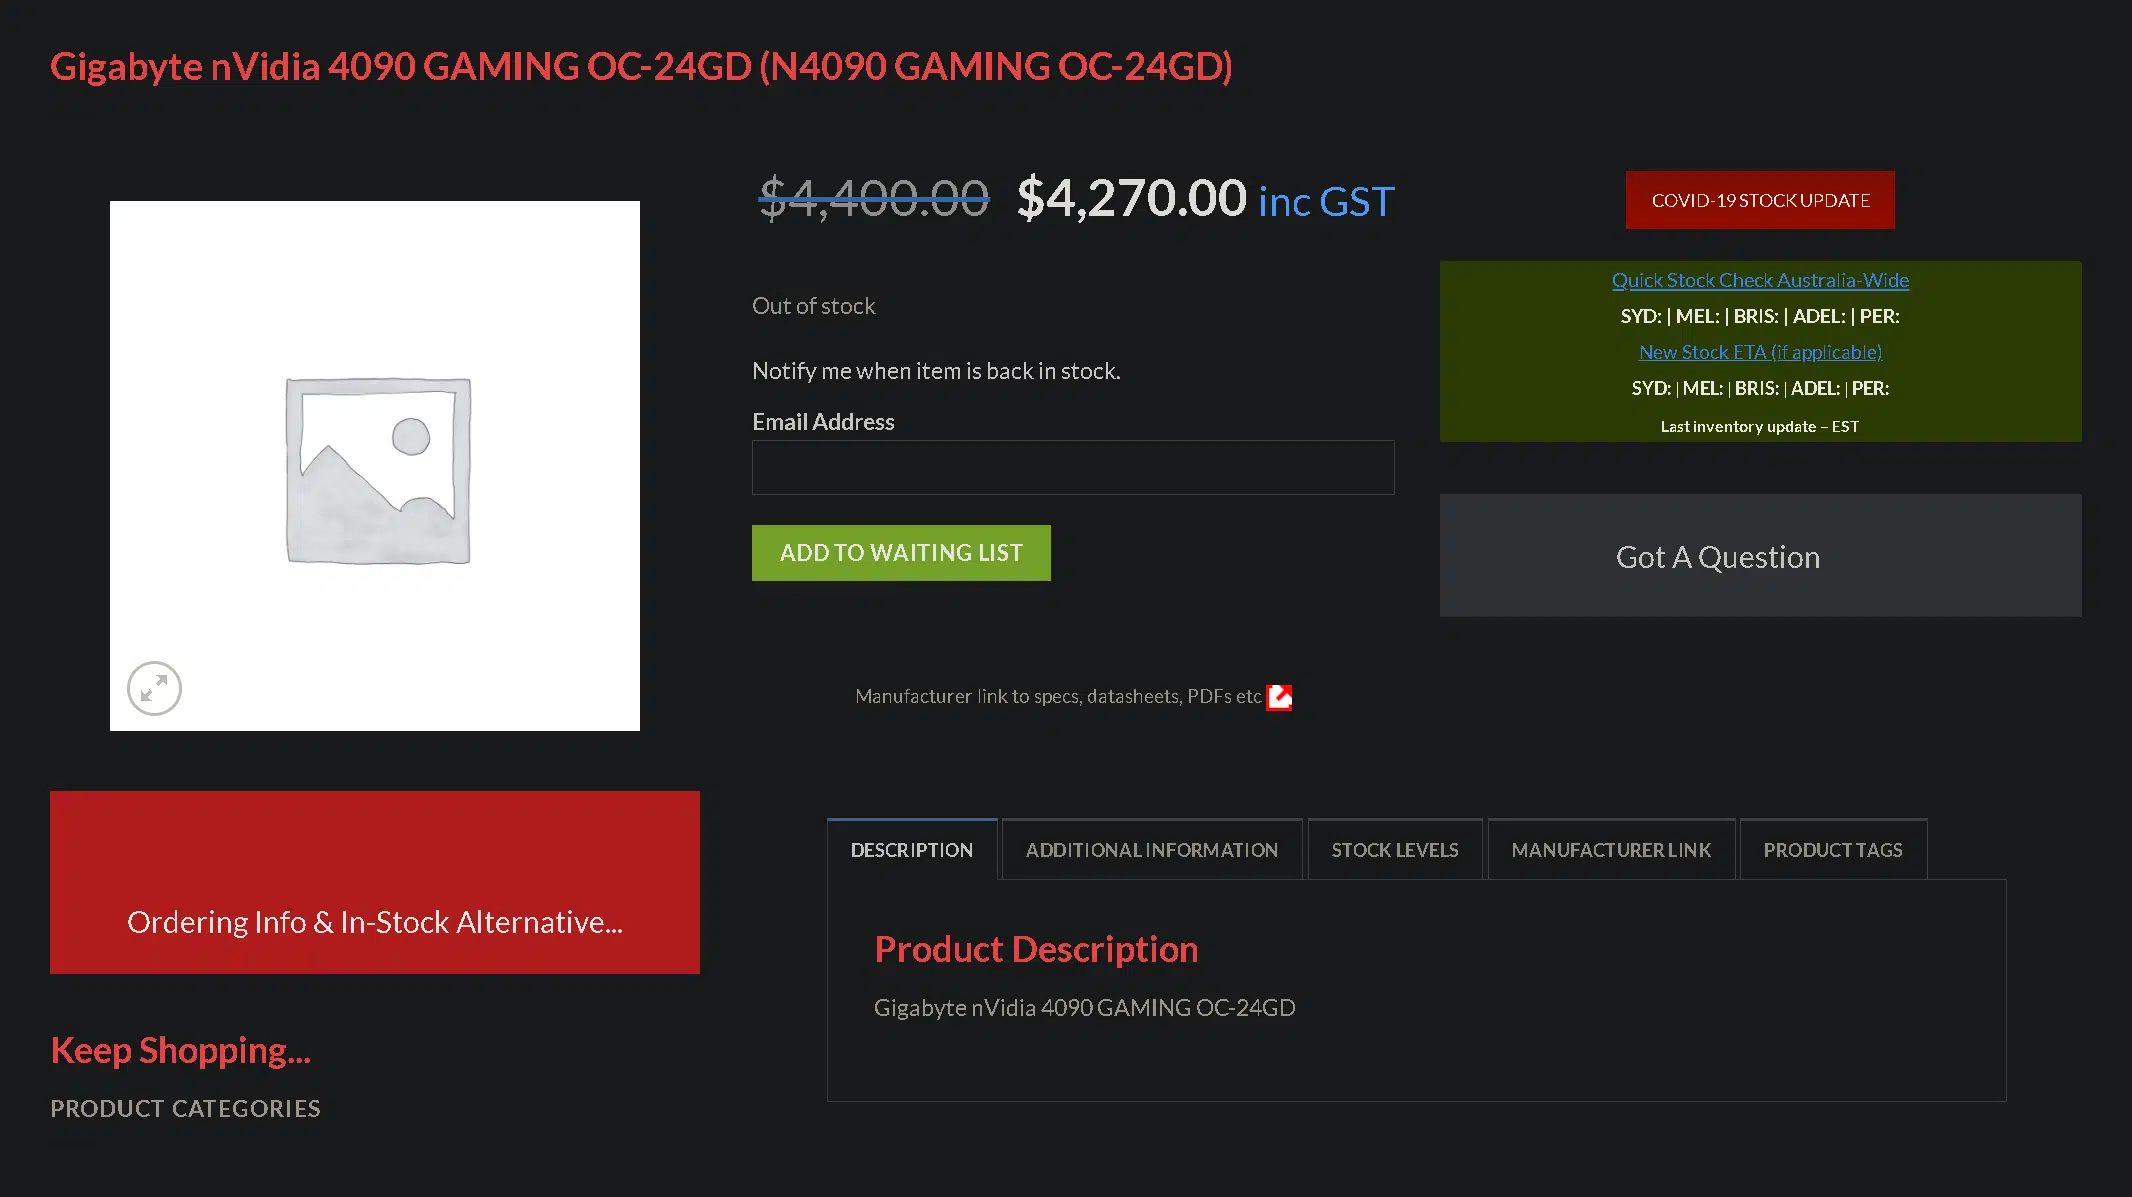Click the product placeholder image

[x=375, y=466]
